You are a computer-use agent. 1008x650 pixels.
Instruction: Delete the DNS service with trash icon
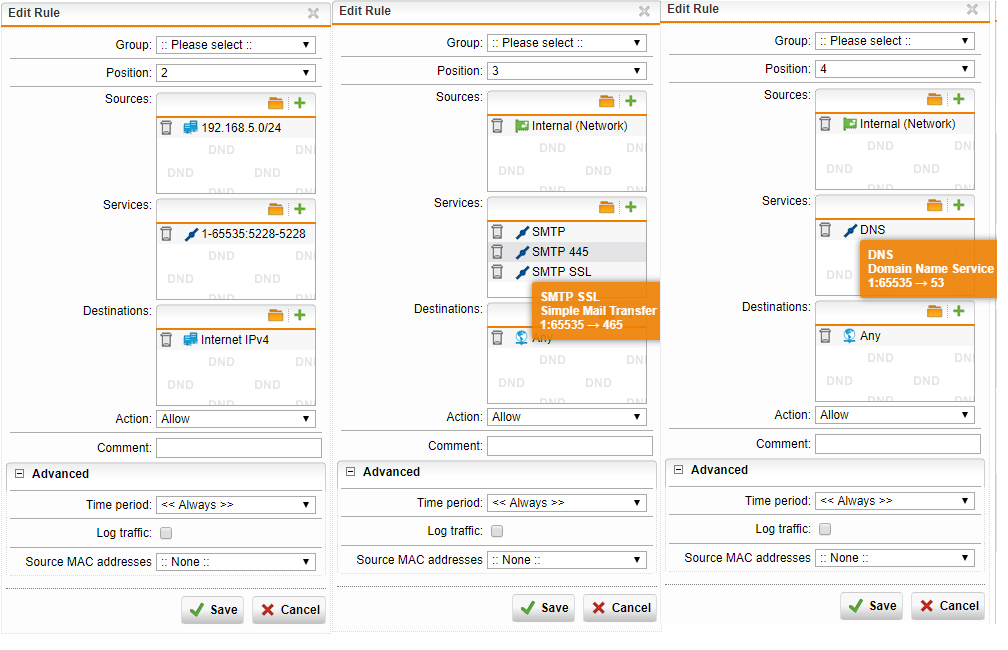(x=825, y=230)
